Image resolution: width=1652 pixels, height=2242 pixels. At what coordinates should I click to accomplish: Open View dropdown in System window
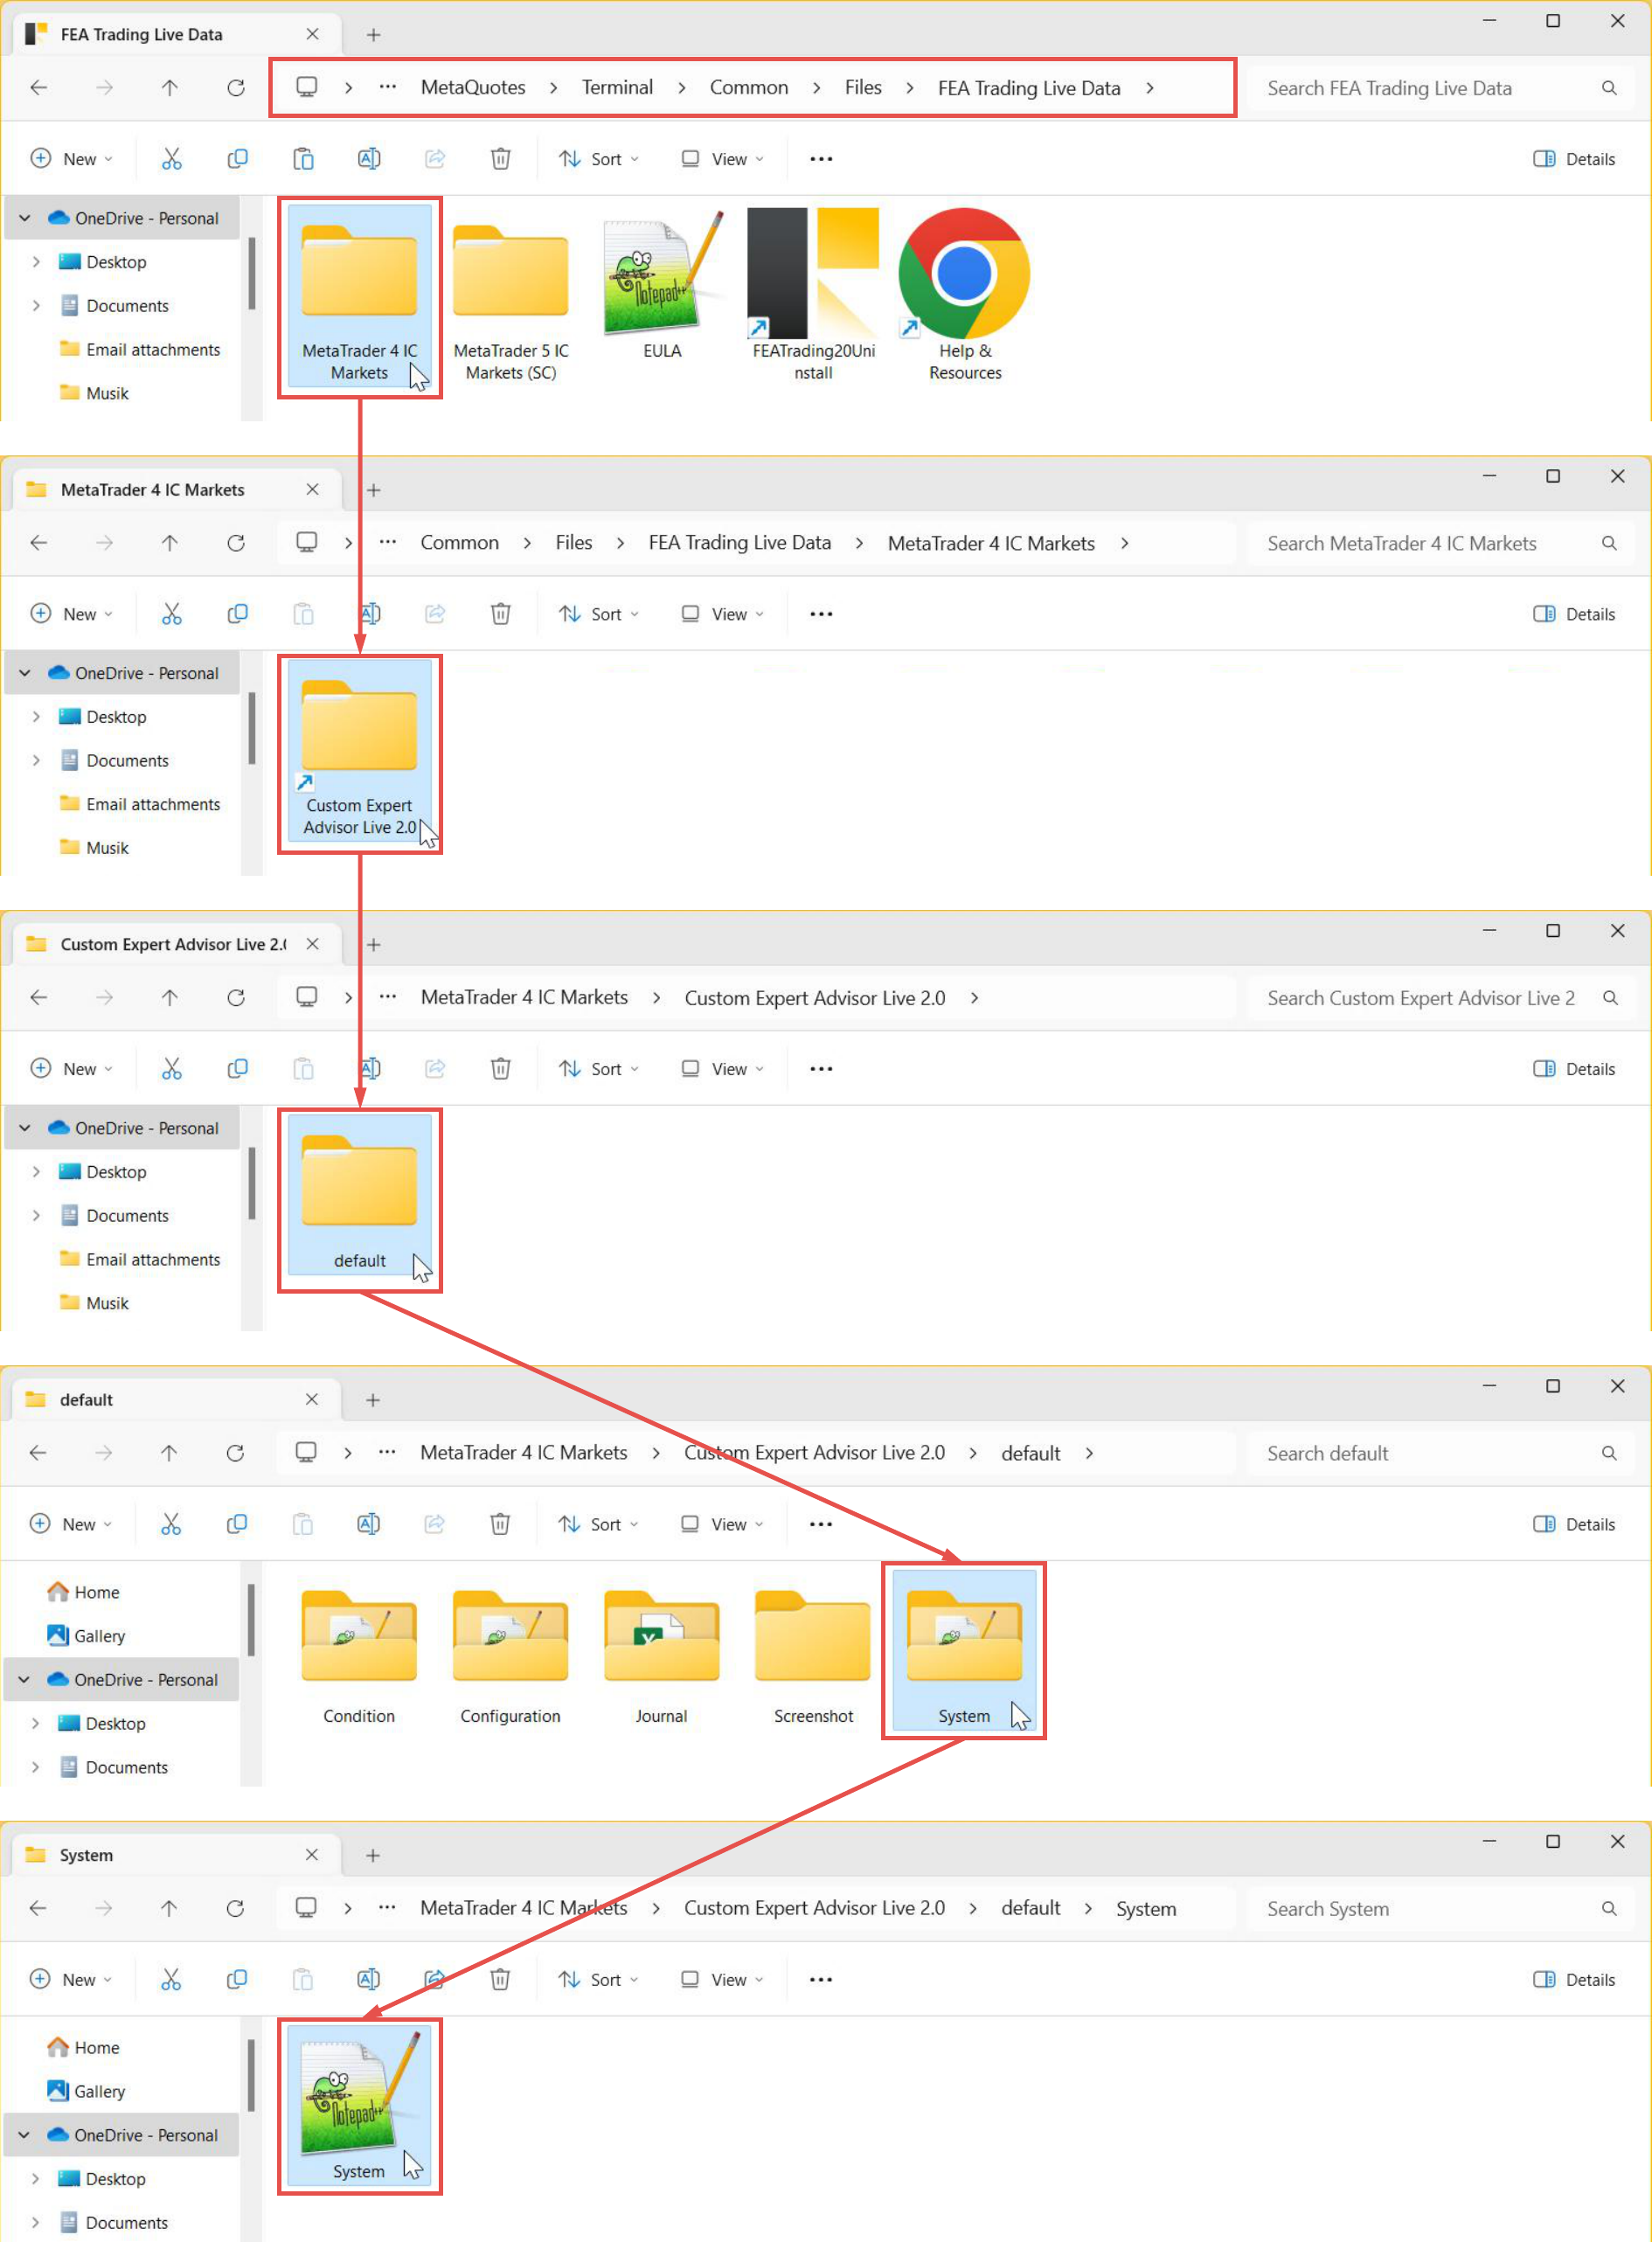[721, 1980]
